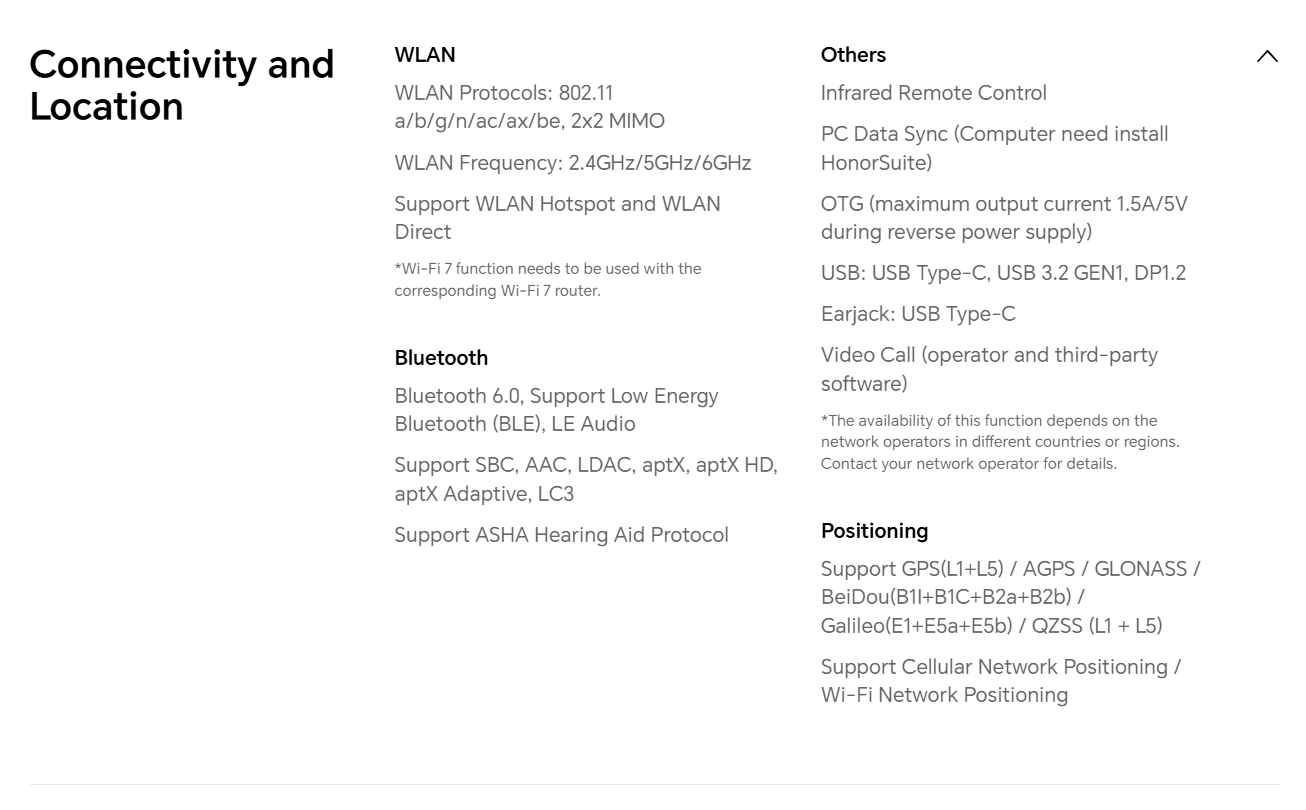Click the Earjack: USB Type-C entry
Viewport: 1306px width, 810px height.
(x=918, y=314)
